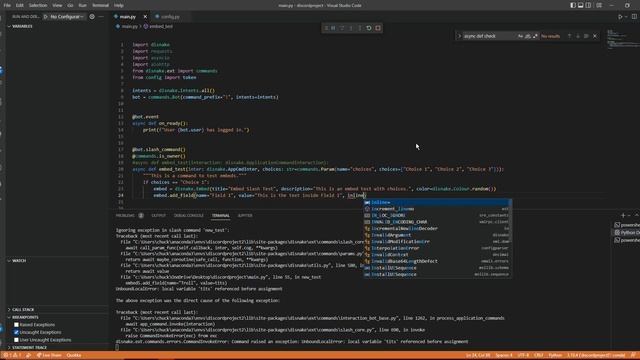Open the Run menu
Screen dimensions: 640x360
click(x=82, y=5)
